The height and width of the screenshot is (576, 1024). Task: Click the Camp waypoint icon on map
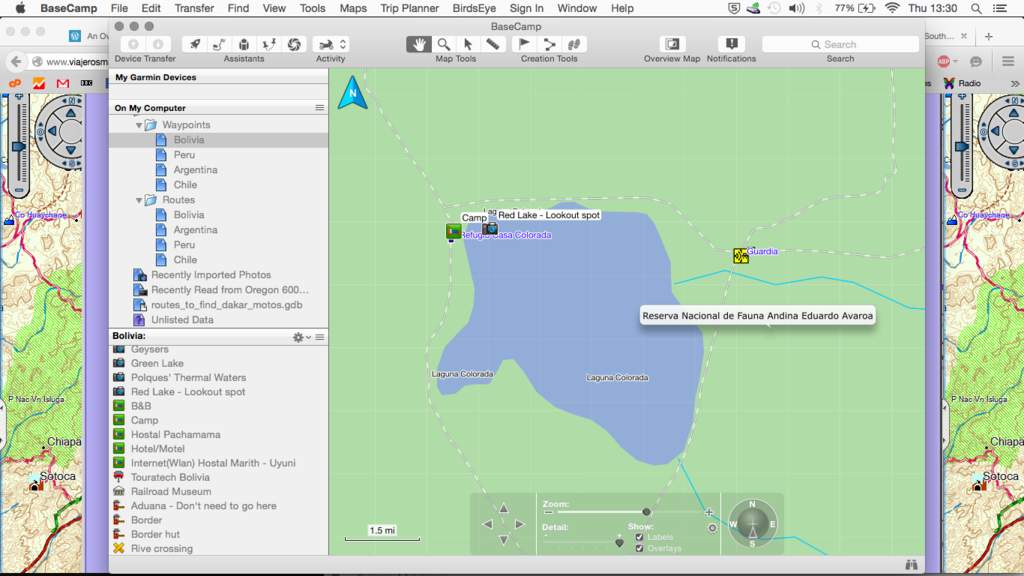pos(453,231)
